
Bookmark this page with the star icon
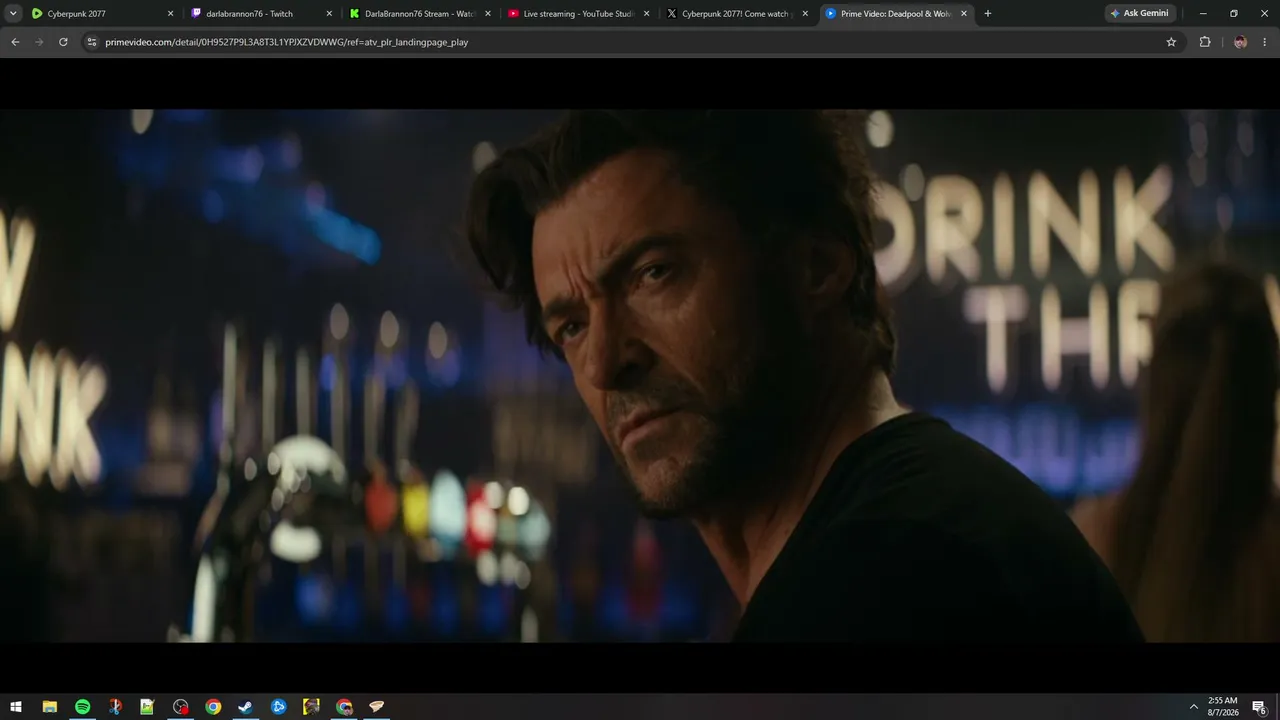[x=1171, y=42]
